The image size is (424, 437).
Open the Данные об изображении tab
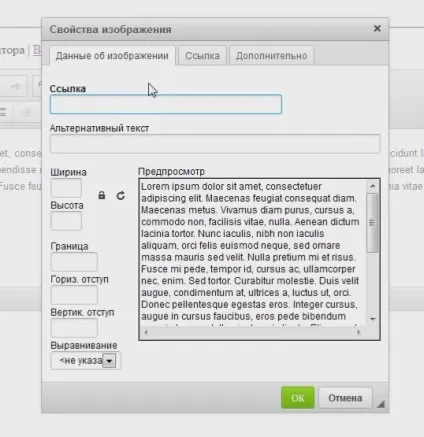pyautogui.click(x=112, y=56)
